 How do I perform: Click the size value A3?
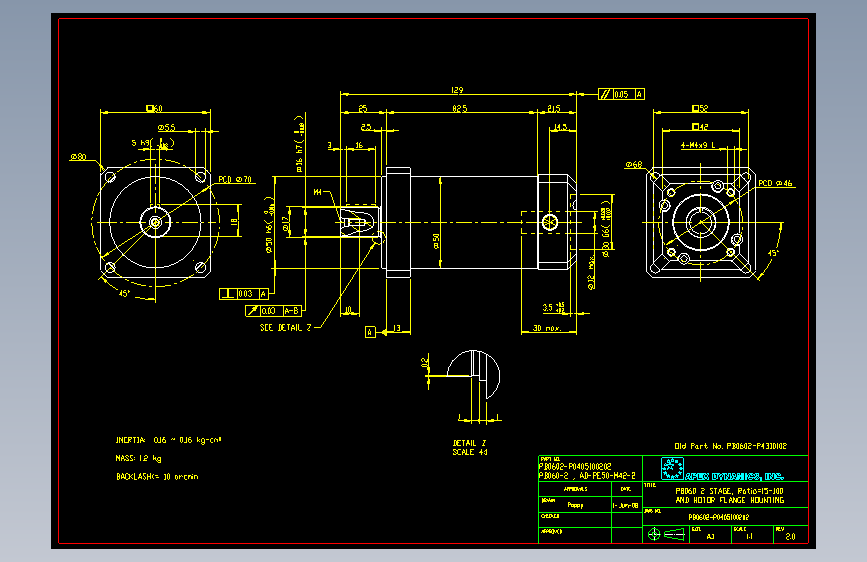[x=711, y=536]
